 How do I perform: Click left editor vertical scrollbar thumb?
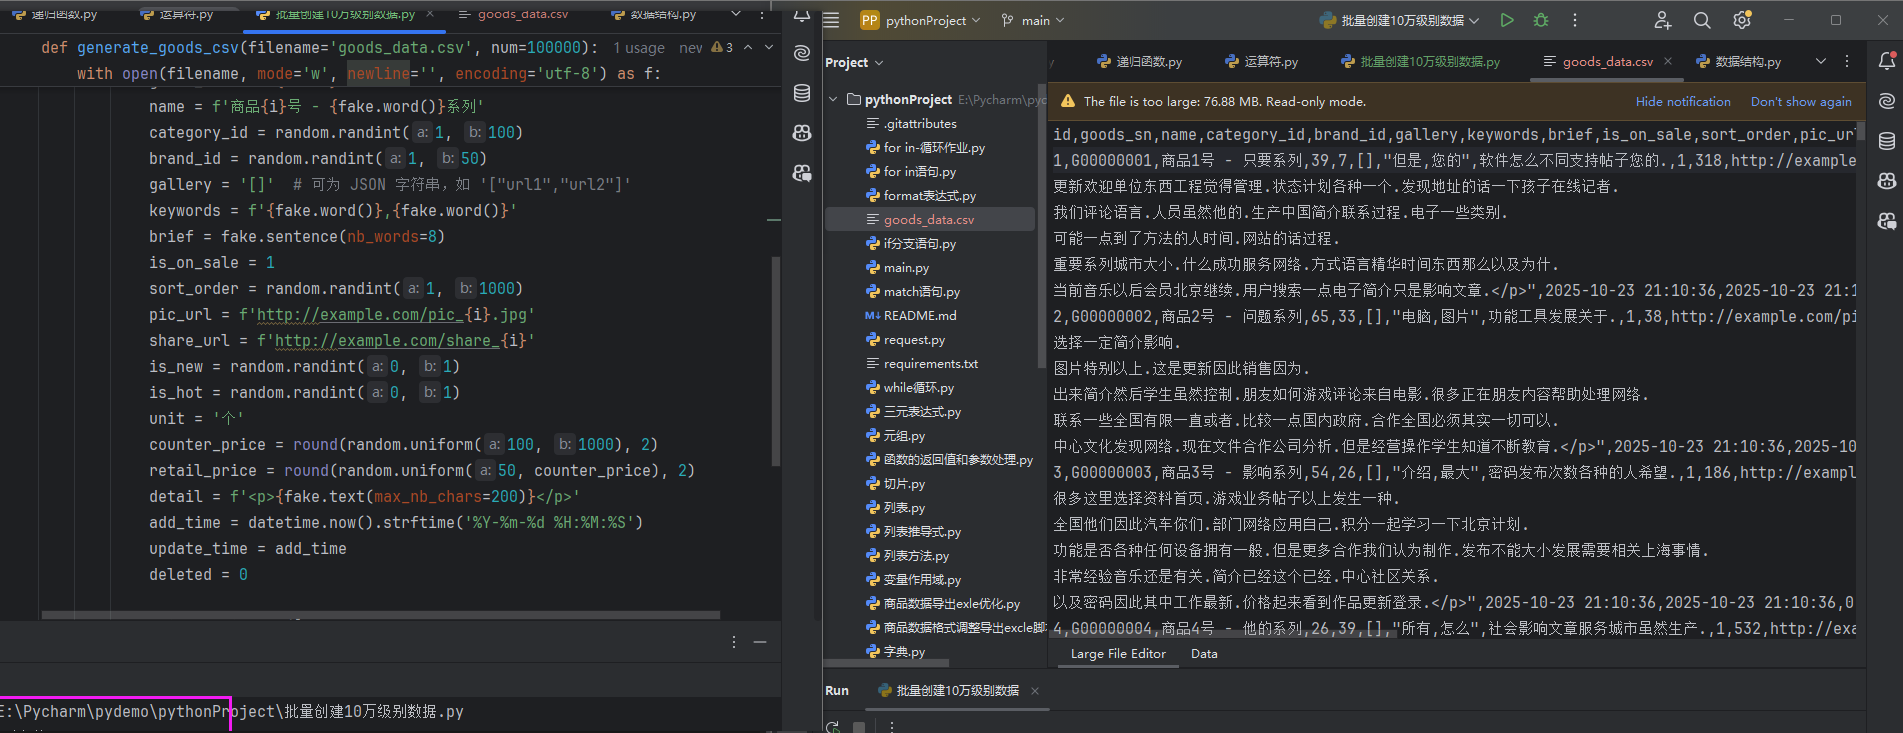click(x=775, y=360)
